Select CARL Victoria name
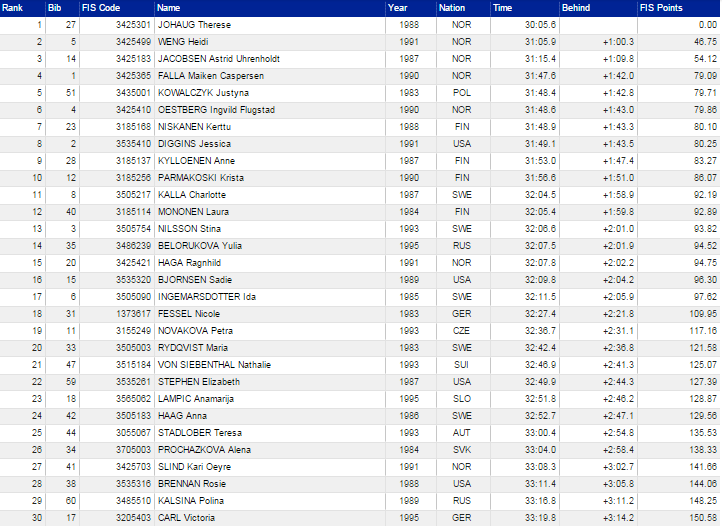Viewport: 722px width, 526px height. (x=186, y=519)
